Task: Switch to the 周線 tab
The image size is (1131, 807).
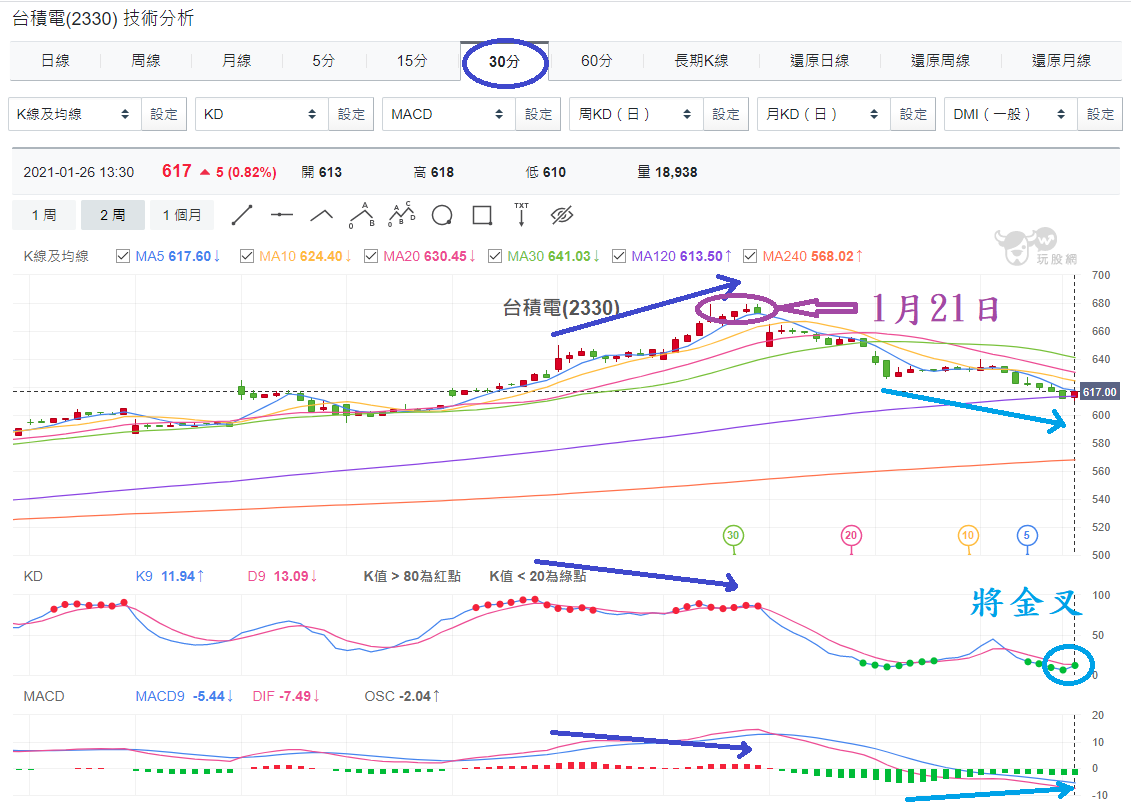Action: click(x=146, y=61)
